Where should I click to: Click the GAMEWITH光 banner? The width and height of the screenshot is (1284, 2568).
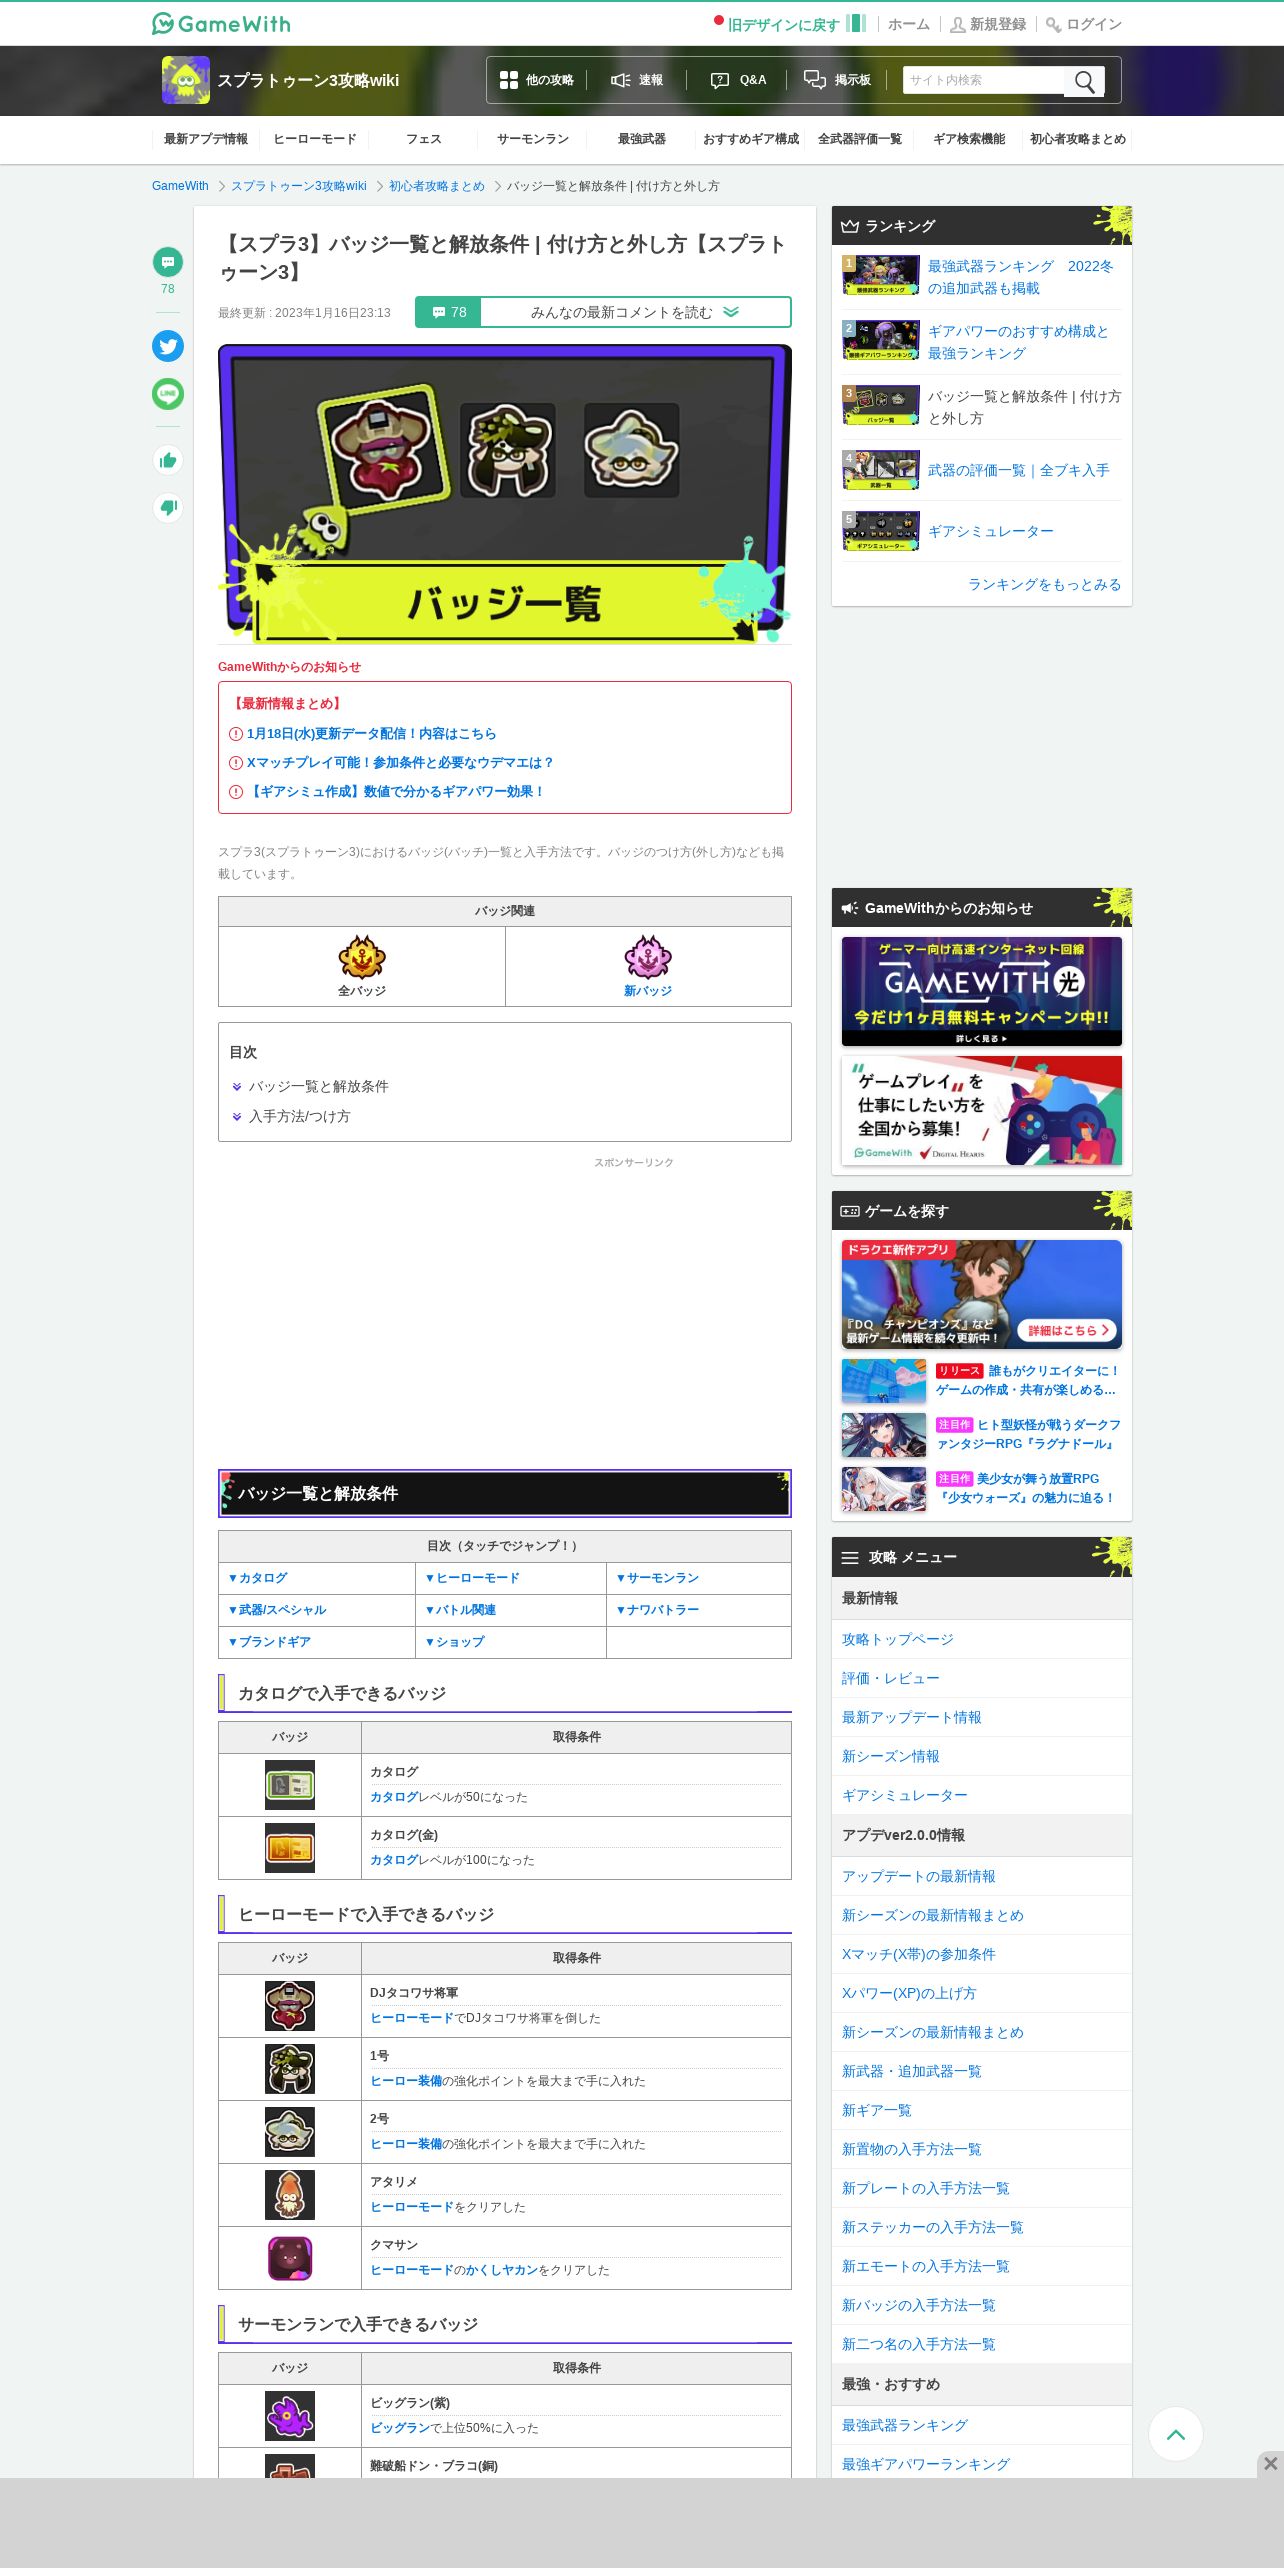tap(982, 991)
